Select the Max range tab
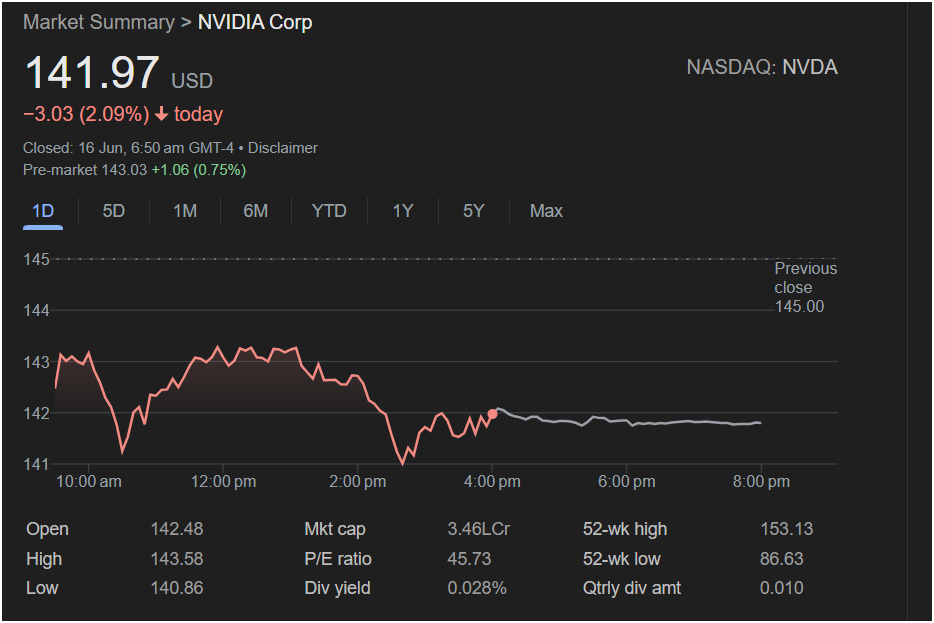934x623 pixels. coord(546,211)
